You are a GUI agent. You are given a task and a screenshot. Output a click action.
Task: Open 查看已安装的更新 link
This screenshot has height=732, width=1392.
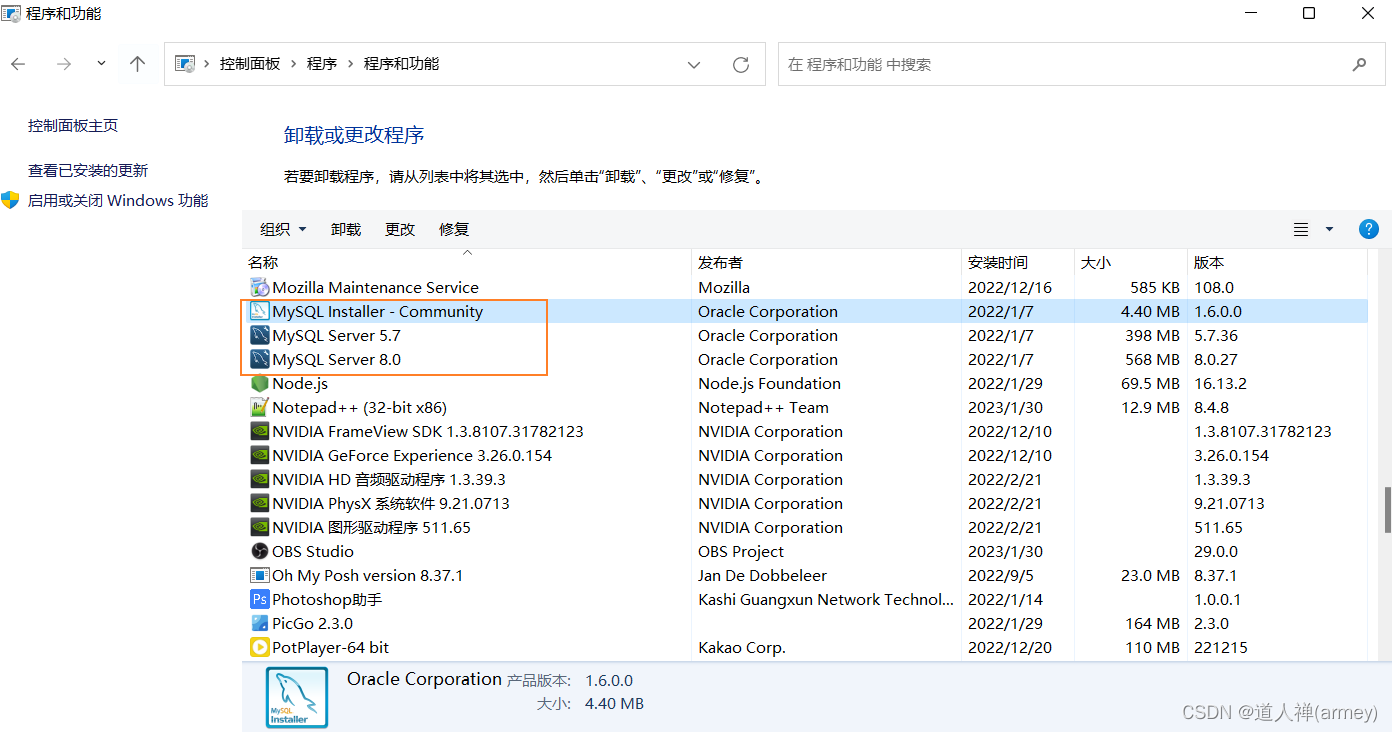(88, 171)
